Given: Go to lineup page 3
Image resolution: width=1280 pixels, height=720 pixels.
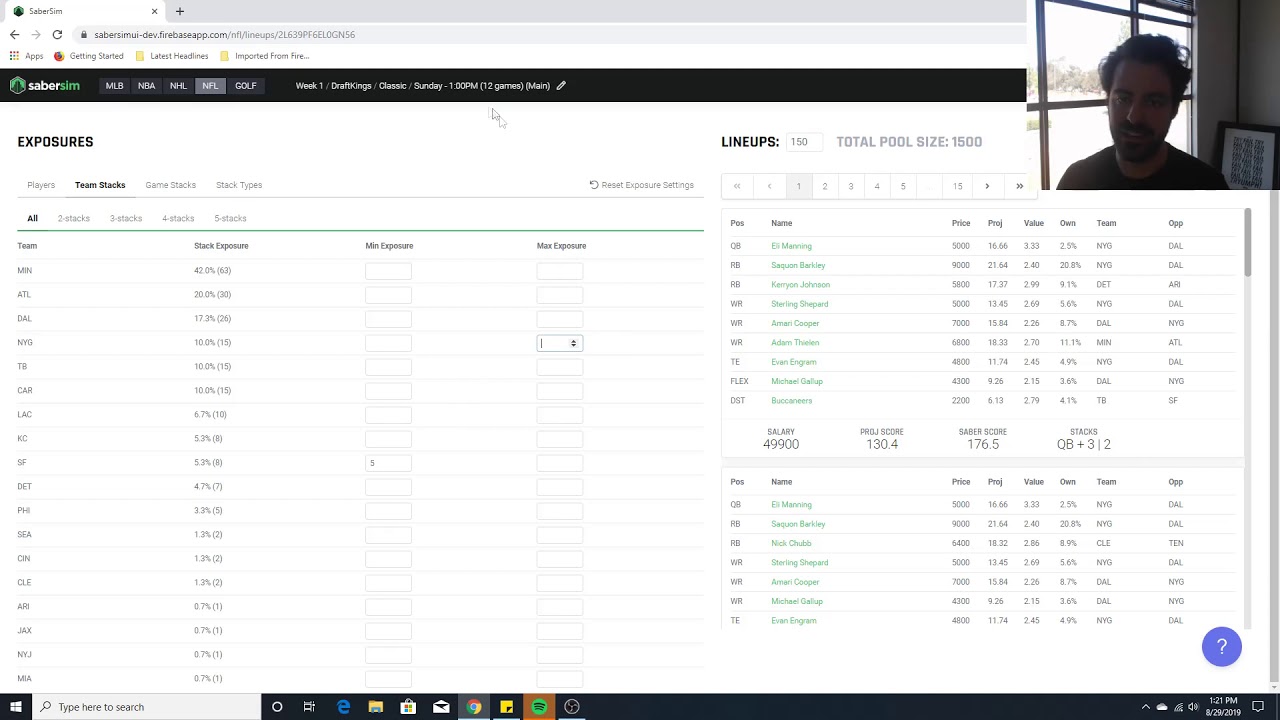Looking at the screenshot, I should 851,186.
